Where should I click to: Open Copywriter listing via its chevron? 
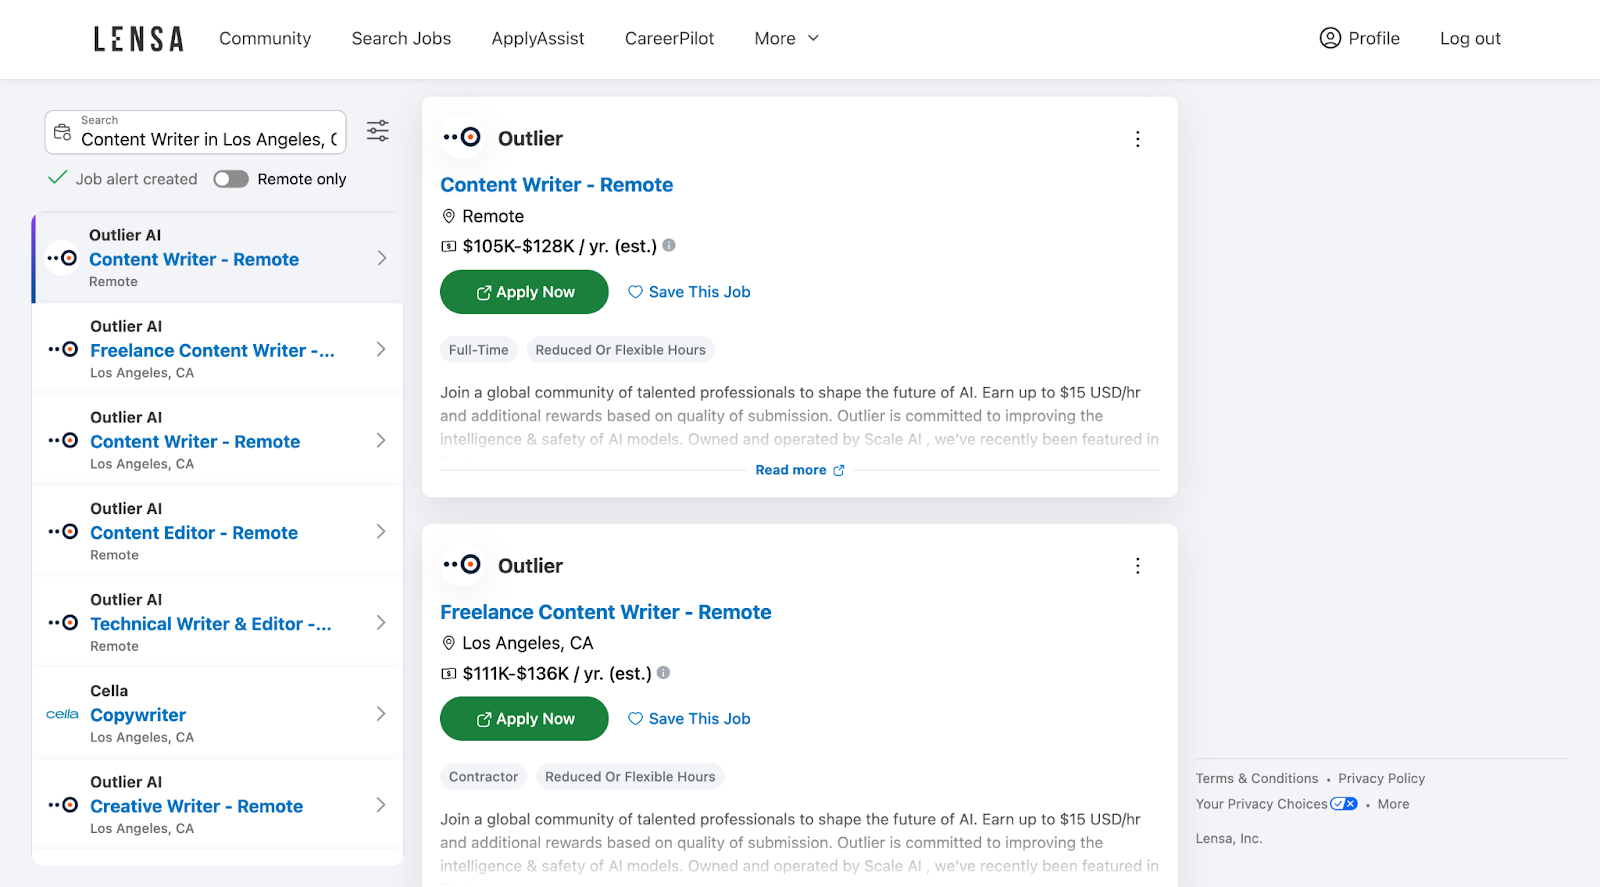click(x=381, y=714)
